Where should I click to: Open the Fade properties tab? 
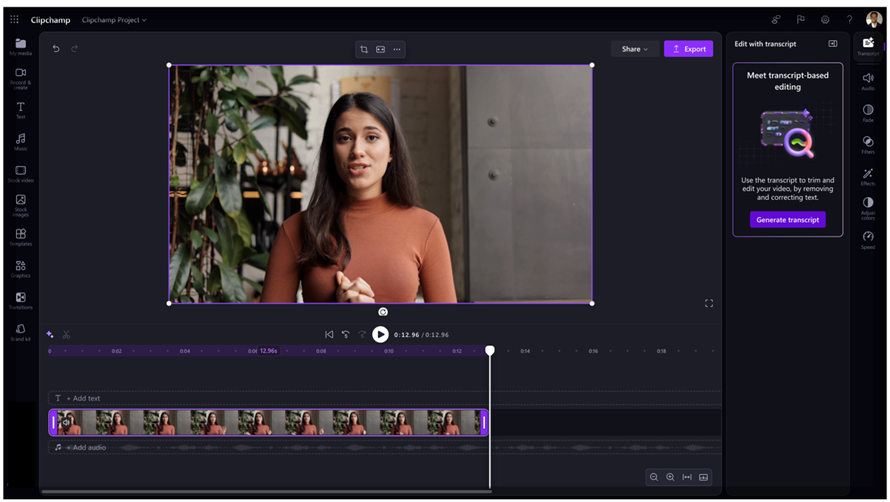[x=868, y=113]
